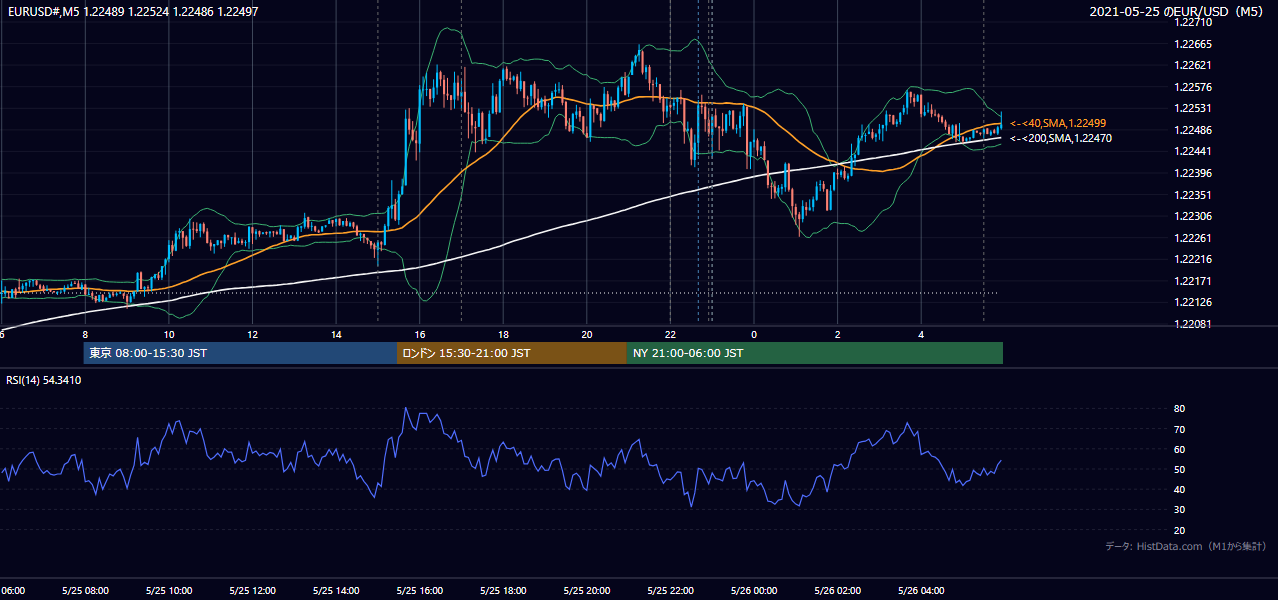Click the 1.22531 price axis label

1193,108
